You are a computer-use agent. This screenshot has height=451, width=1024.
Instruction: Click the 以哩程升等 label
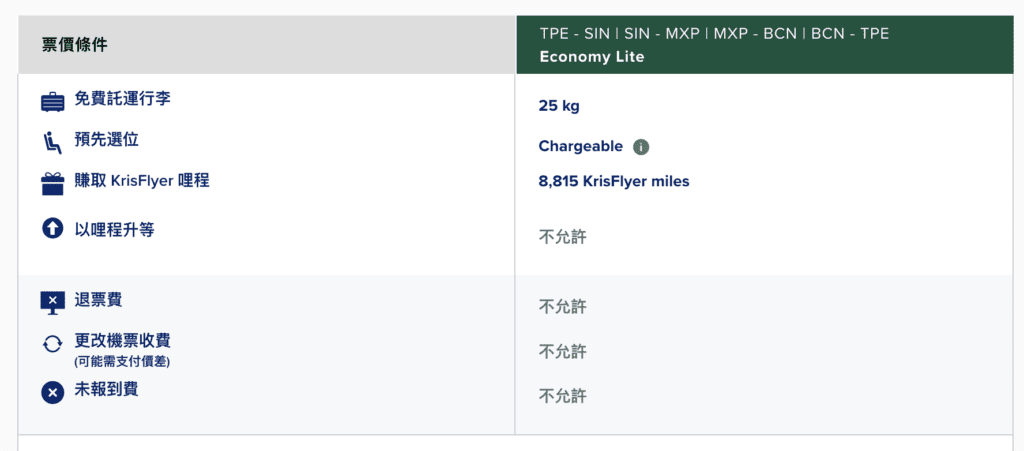pyautogui.click(x=114, y=230)
